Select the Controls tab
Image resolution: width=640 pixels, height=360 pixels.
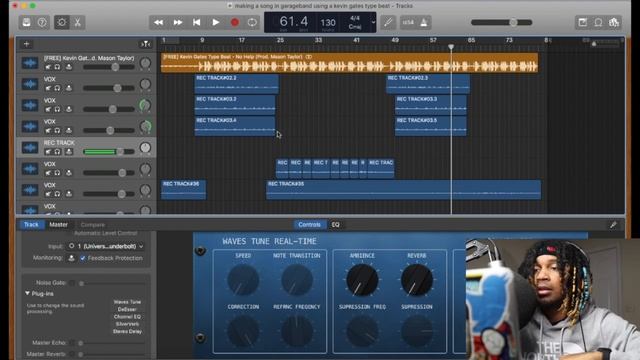point(309,224)
